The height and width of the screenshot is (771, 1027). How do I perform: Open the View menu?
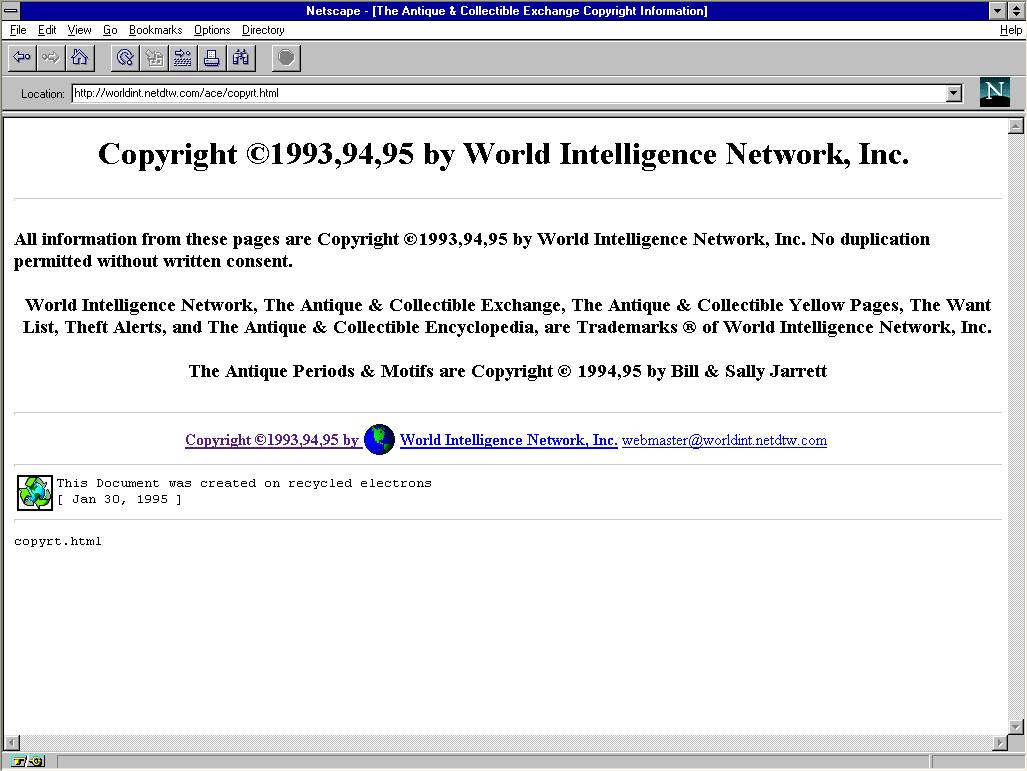coord(79,30)
